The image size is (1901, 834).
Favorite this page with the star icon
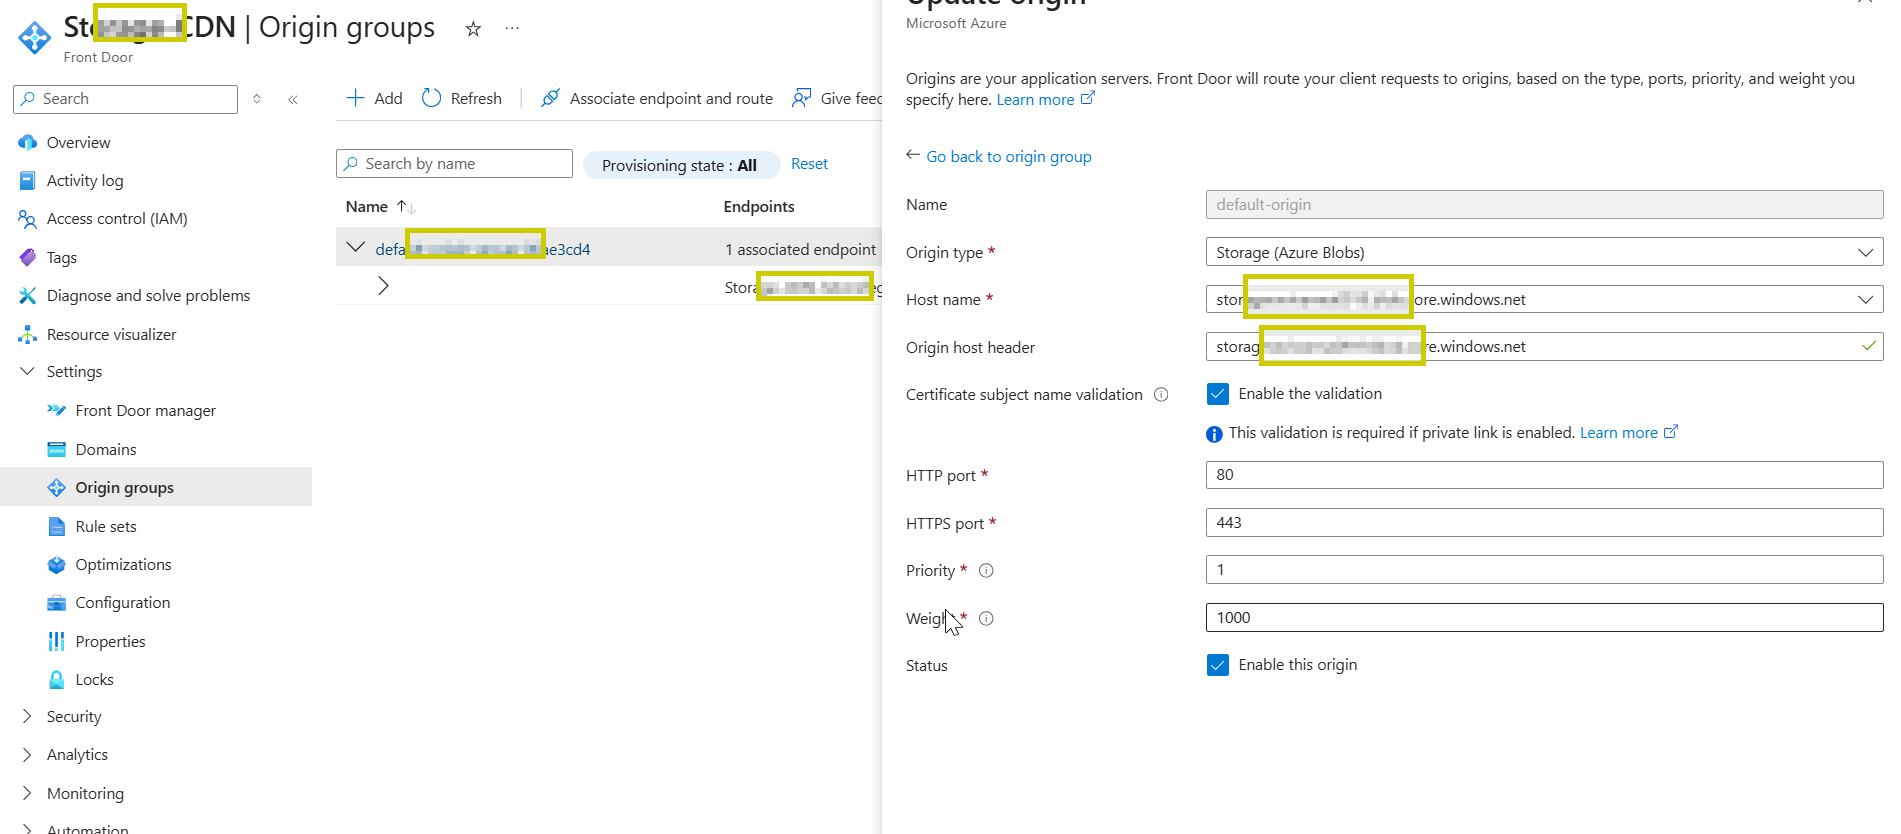[x=474, y=29]
